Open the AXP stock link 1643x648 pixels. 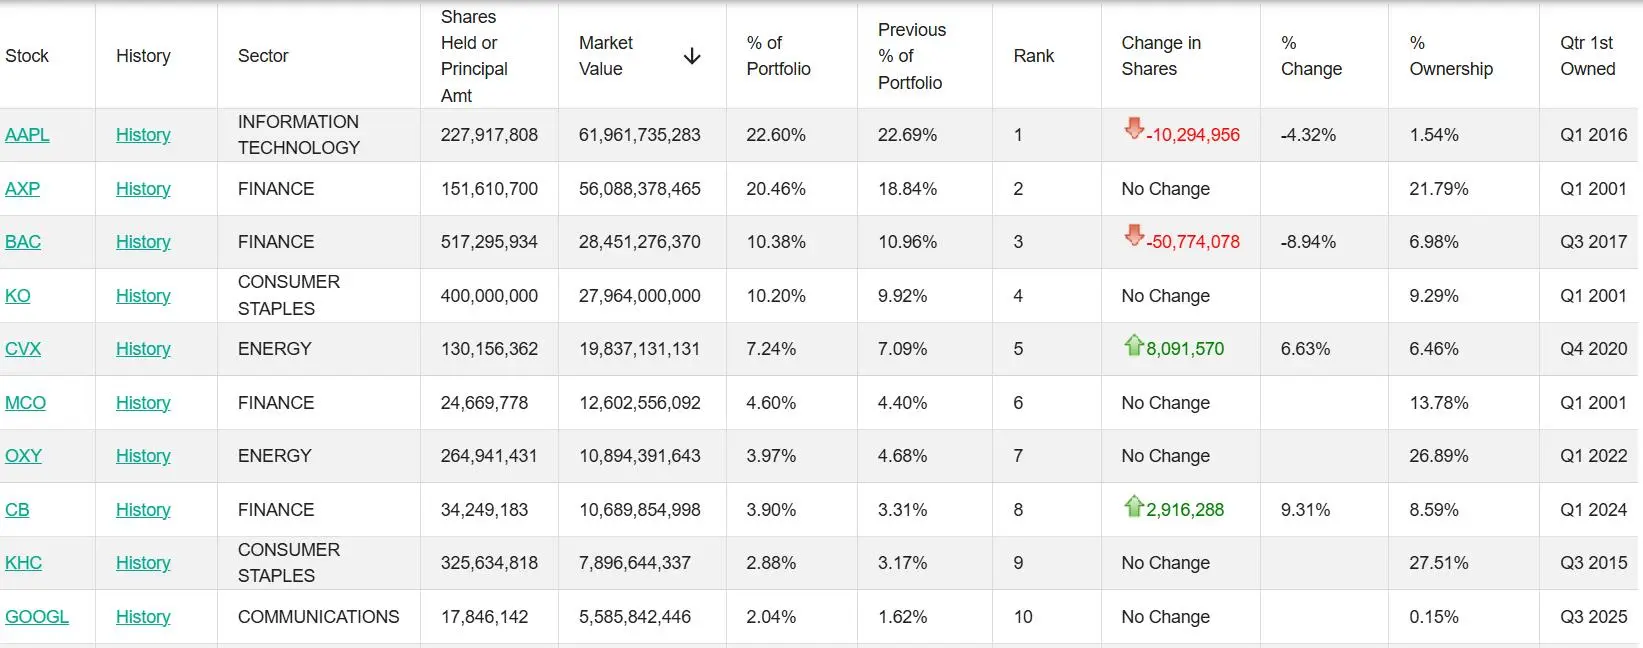click(22, 189)
